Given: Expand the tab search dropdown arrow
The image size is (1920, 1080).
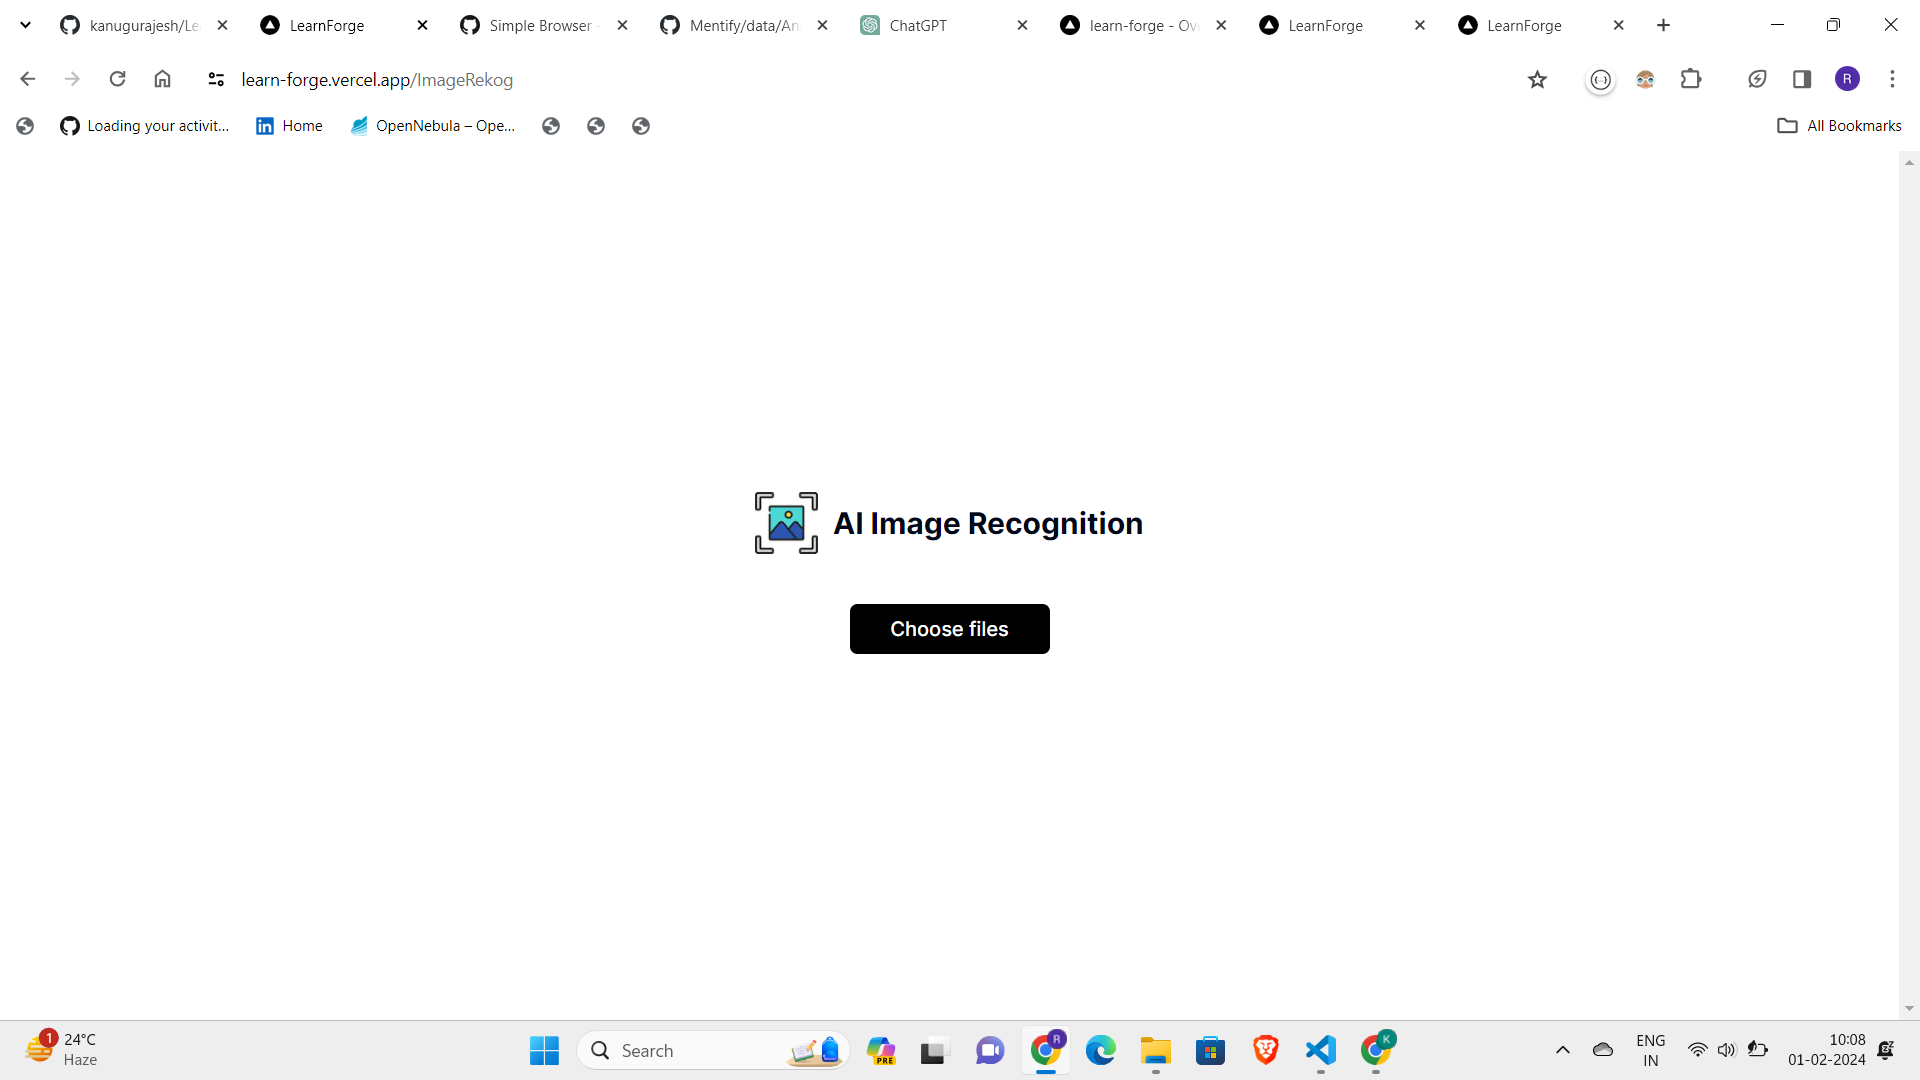Looking at the screenshot, I should click(x=25, y=25).
